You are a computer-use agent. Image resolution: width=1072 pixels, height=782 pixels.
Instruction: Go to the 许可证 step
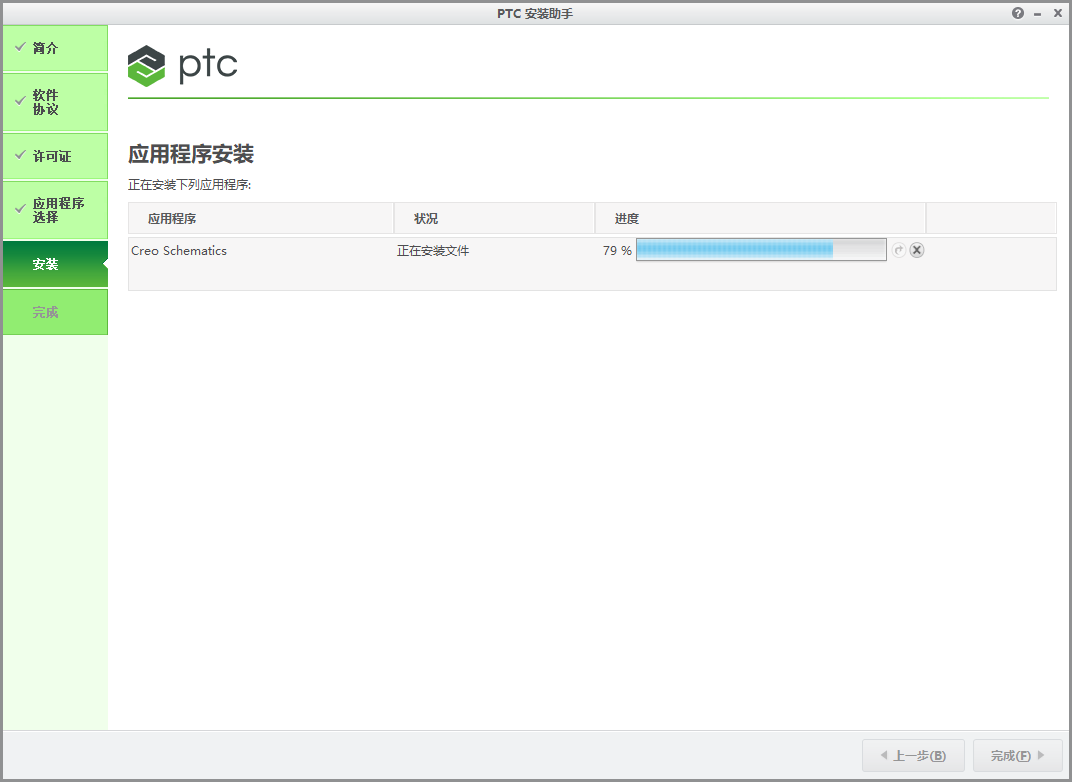coord(55,156)
